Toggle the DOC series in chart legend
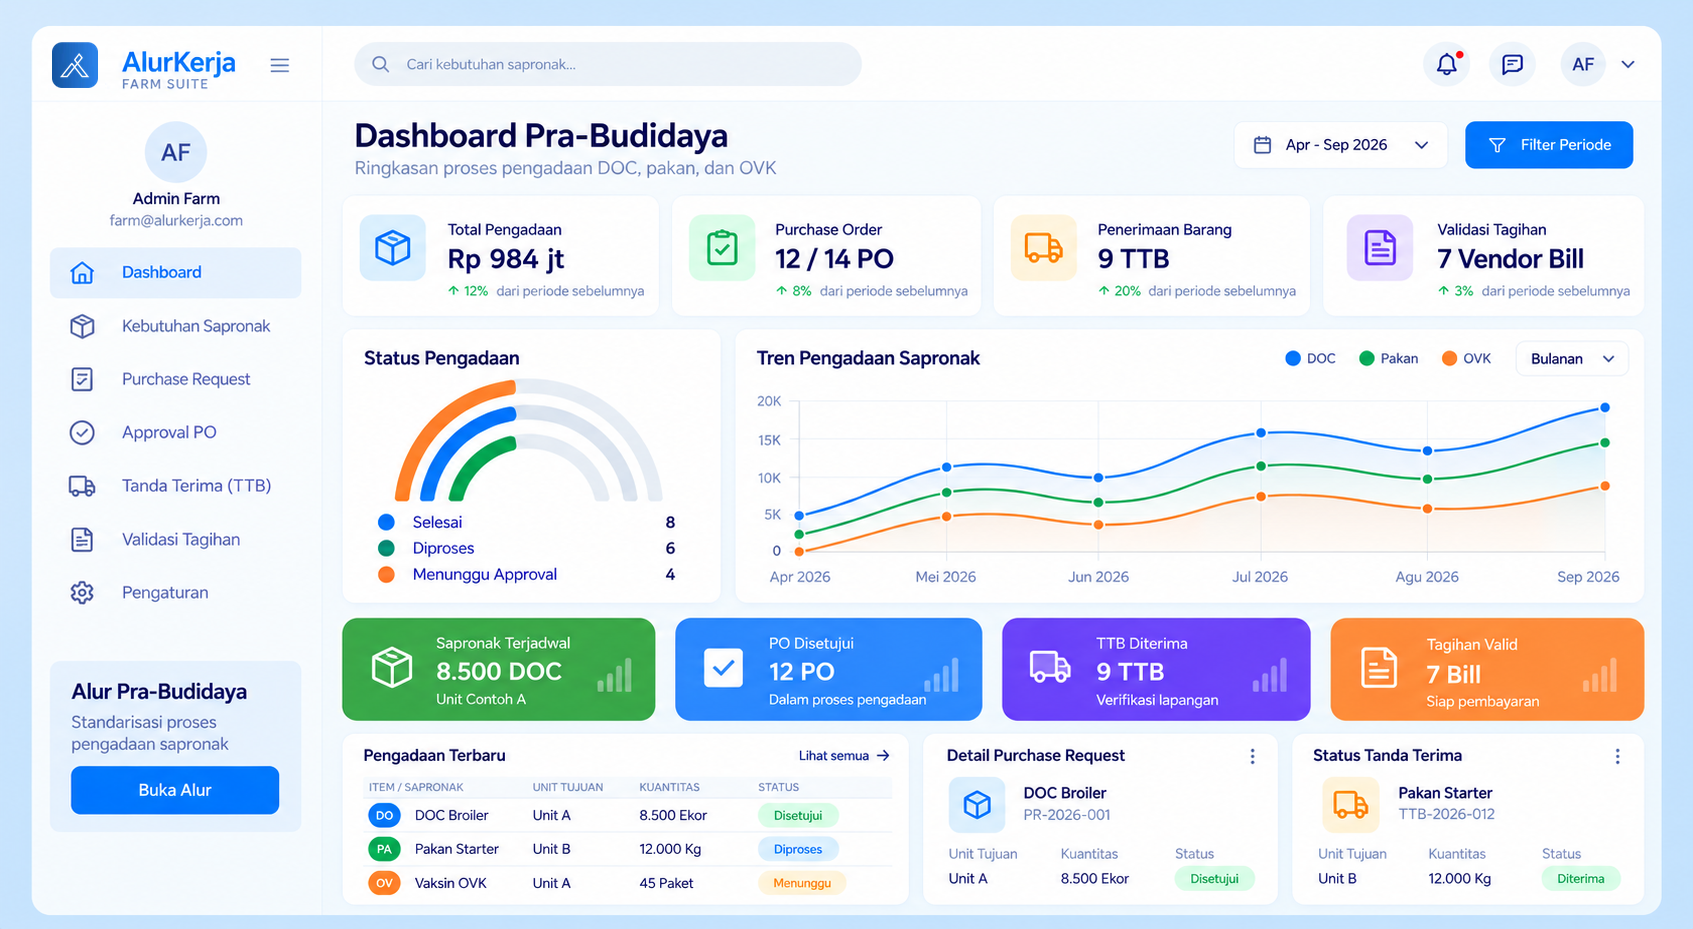The height and width of the screenshot is (929, 1693). [1310, 358]
